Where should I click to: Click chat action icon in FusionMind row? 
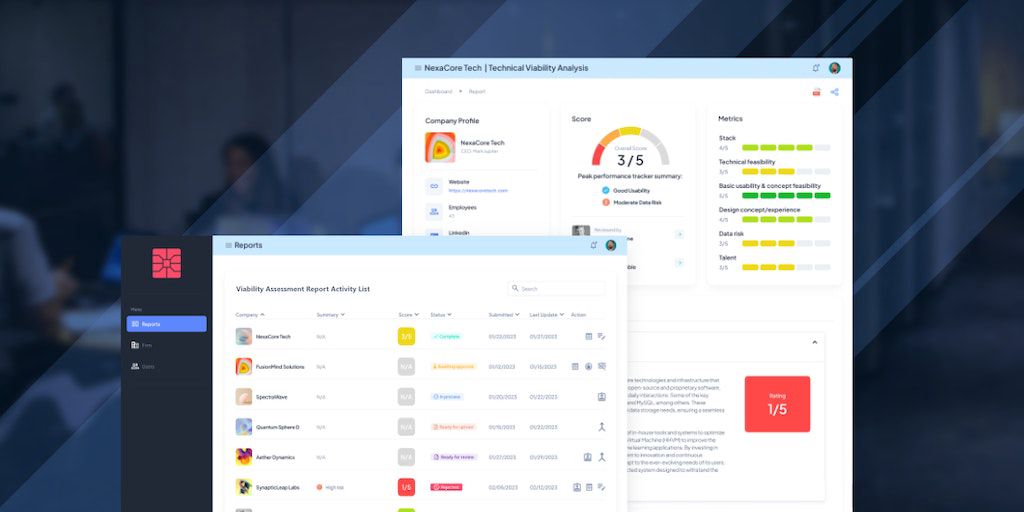click(601, 366)
